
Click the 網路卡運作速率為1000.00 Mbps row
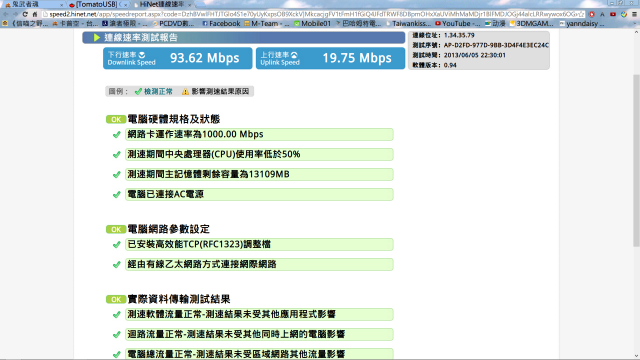click(259, 134)
